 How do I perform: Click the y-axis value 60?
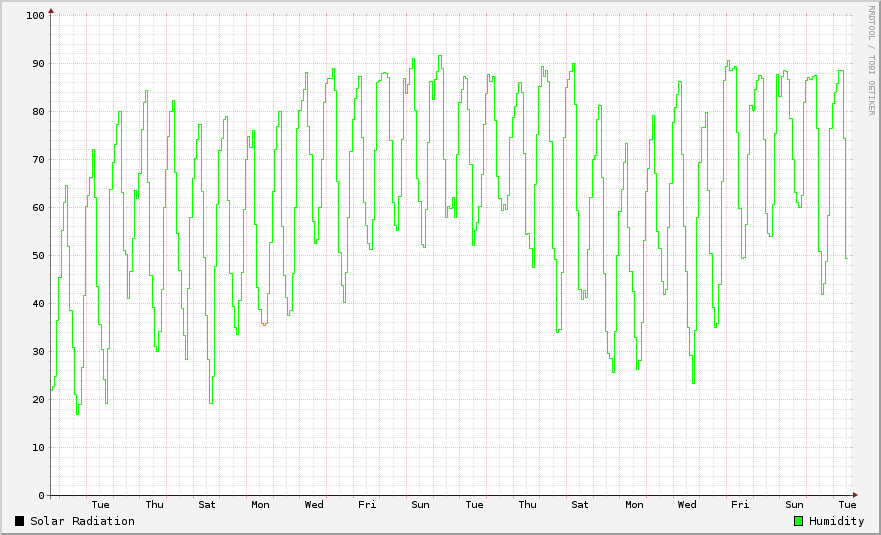[38, 207]
